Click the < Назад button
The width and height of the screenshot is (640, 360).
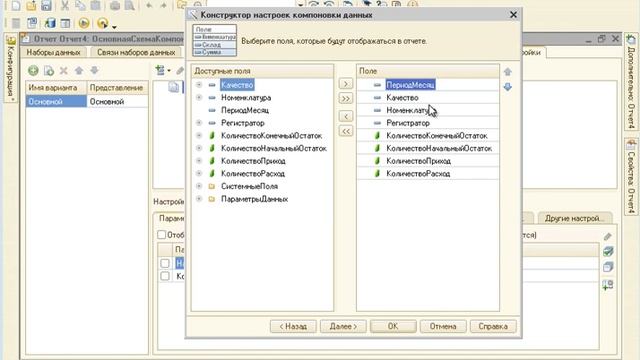tap(293, 327)
